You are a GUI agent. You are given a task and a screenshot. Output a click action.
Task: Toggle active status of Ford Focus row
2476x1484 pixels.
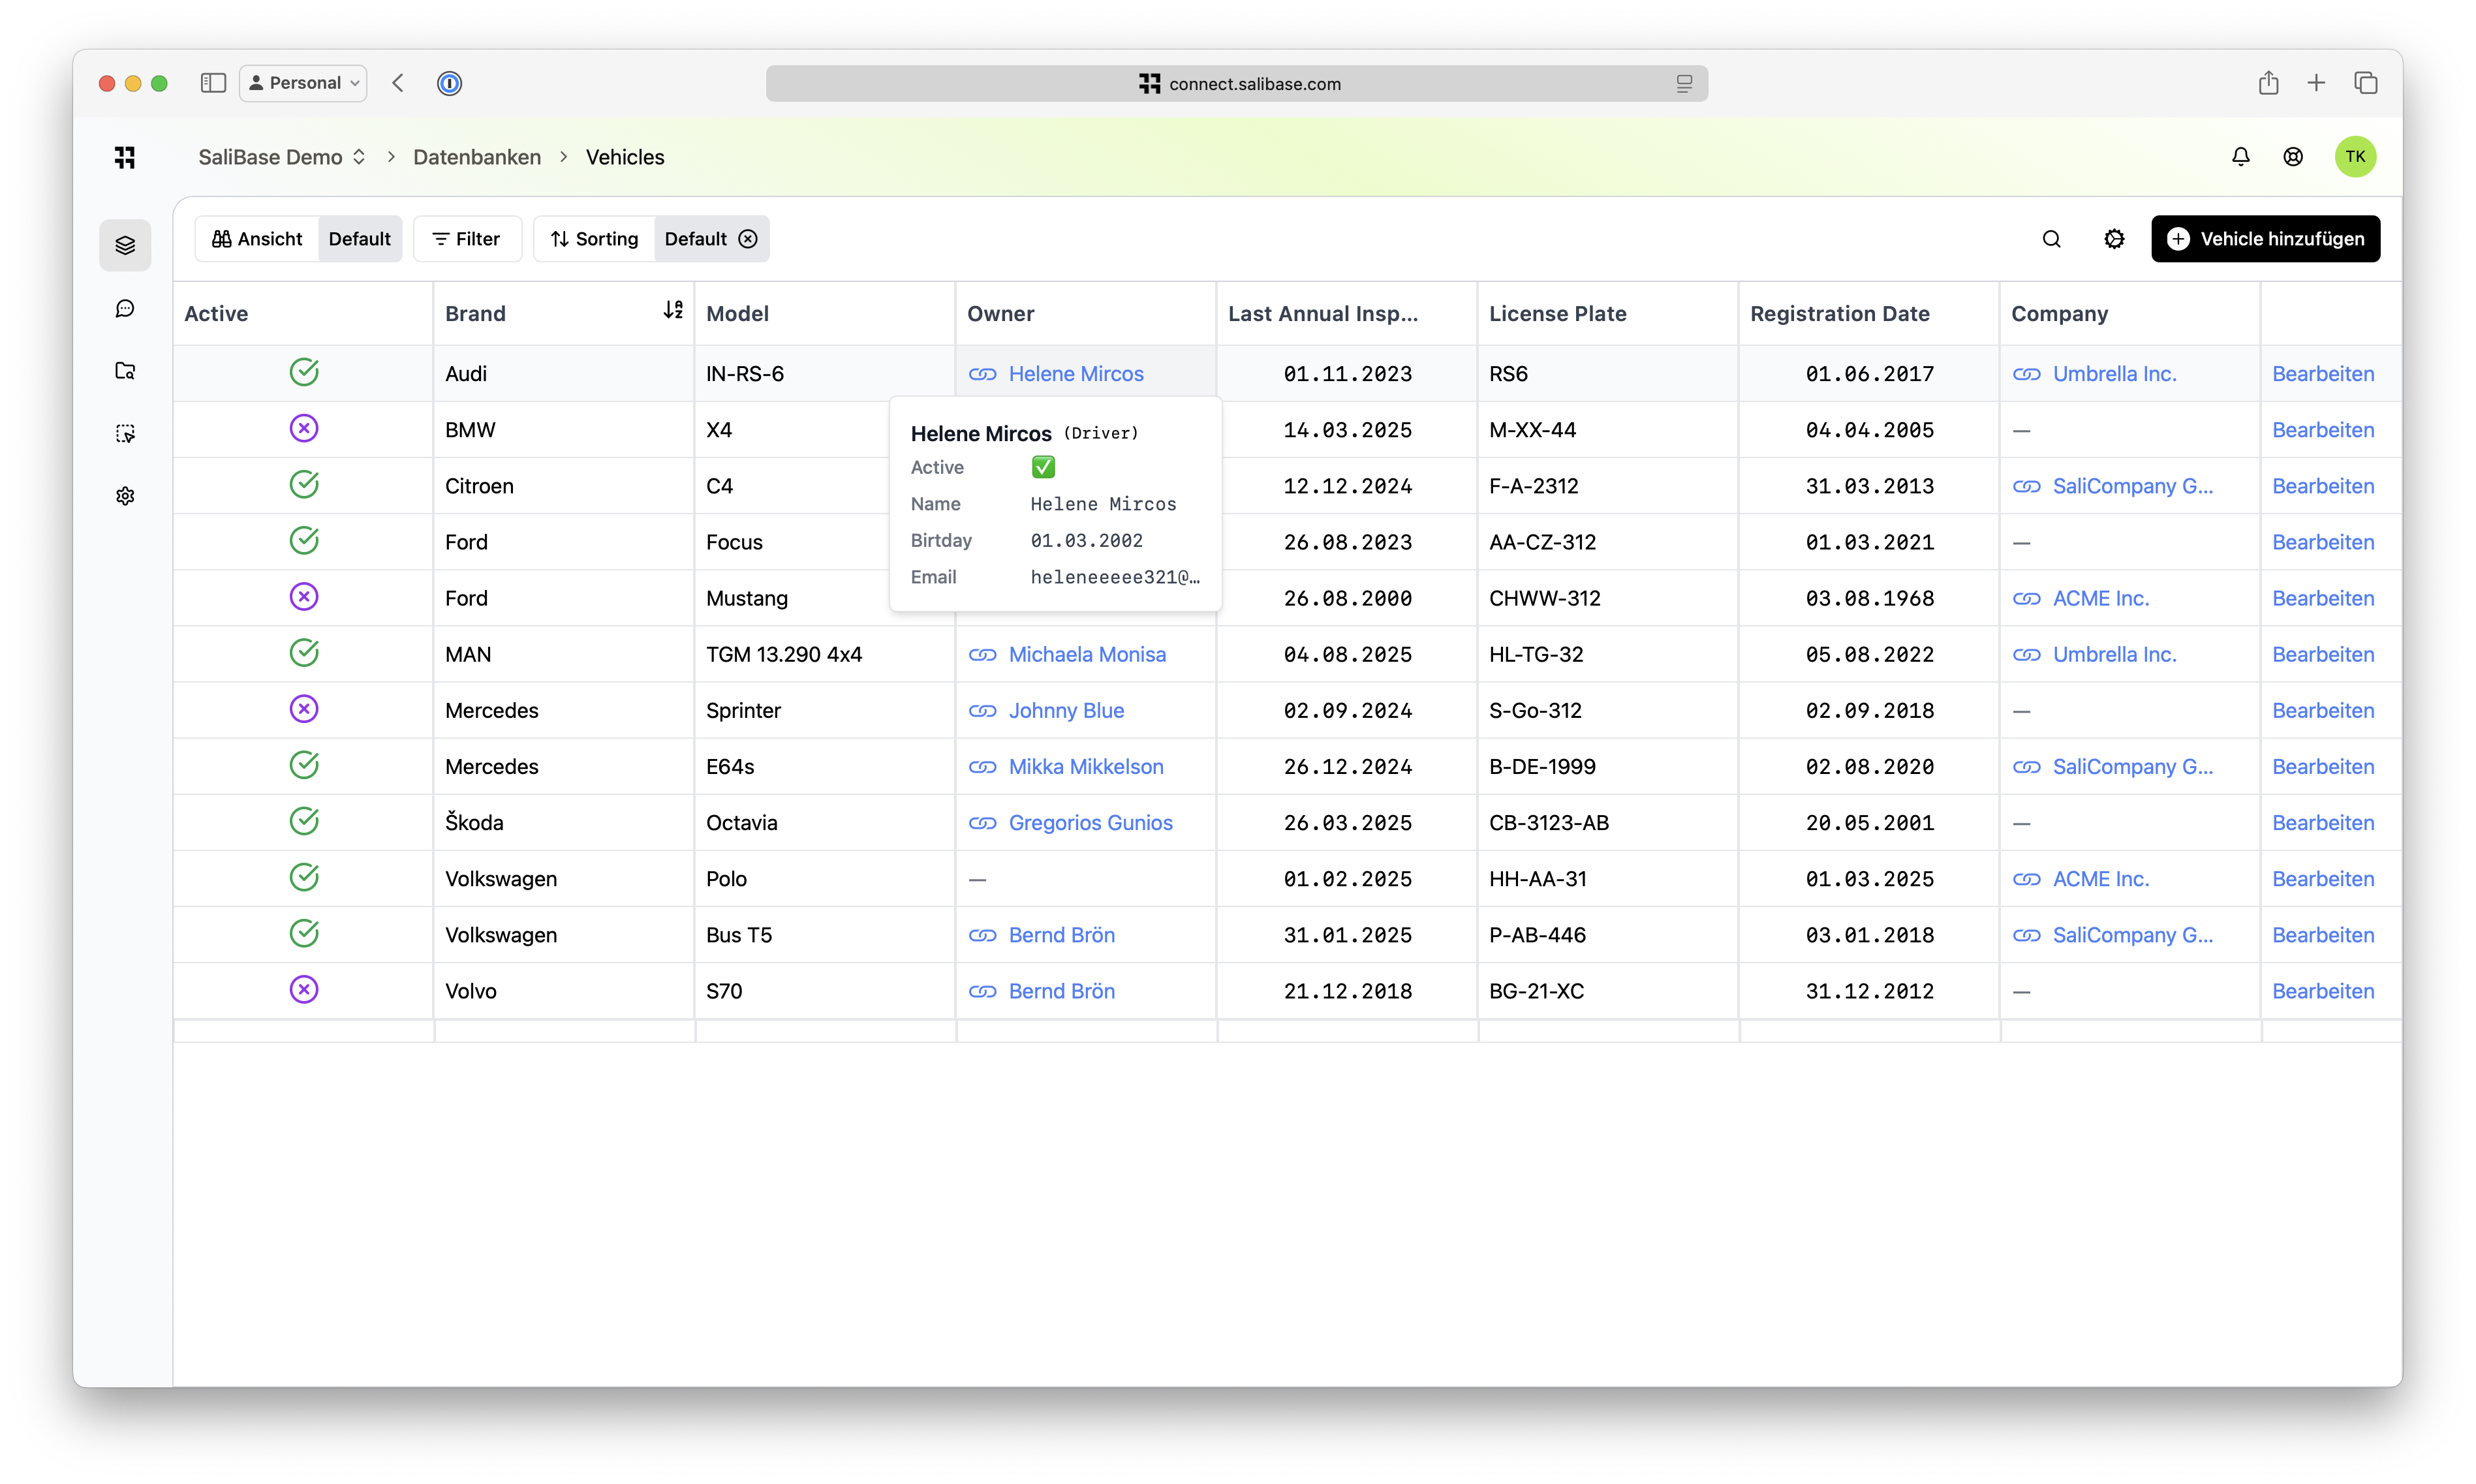[x=304, y=541]
